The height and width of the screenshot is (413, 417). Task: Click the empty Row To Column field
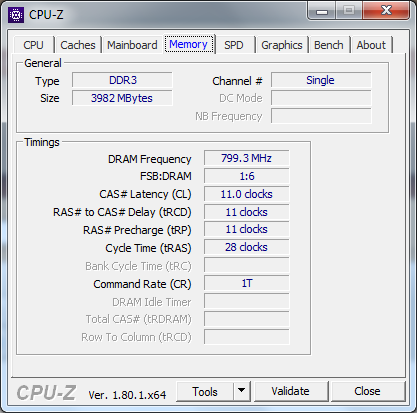(247, 337)
